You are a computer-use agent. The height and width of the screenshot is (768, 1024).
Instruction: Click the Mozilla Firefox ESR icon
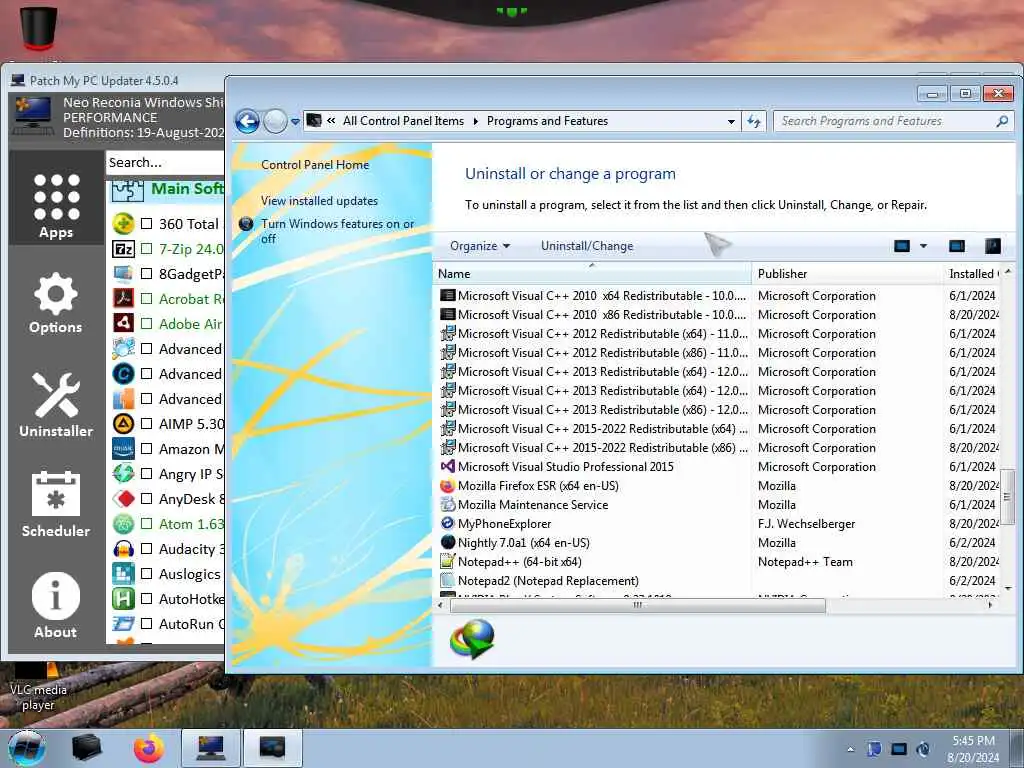click(x=447, y=486)
